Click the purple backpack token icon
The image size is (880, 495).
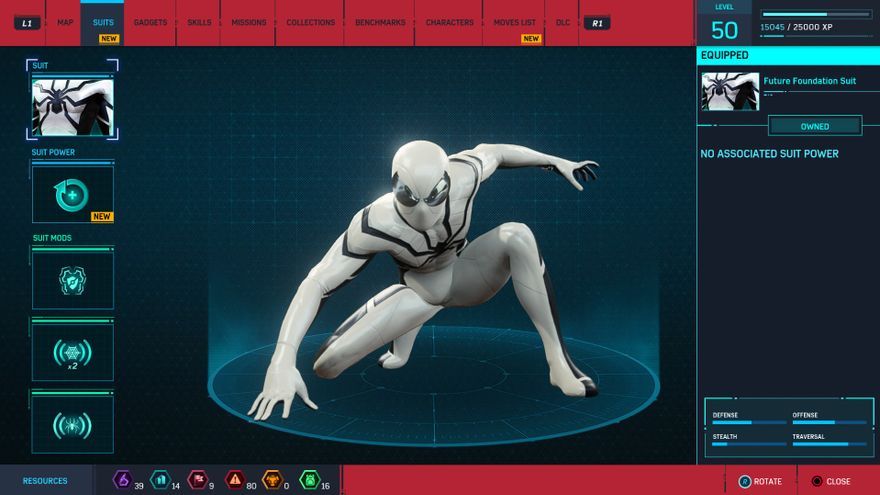pos(122,480)
